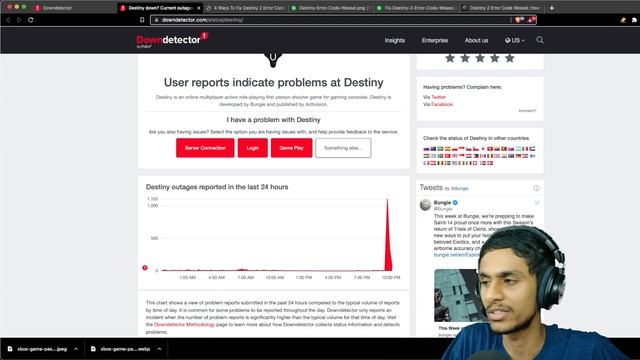Open the Brave Rewards triangle icon
640x360 pixels.
click(x=531, y=20)
